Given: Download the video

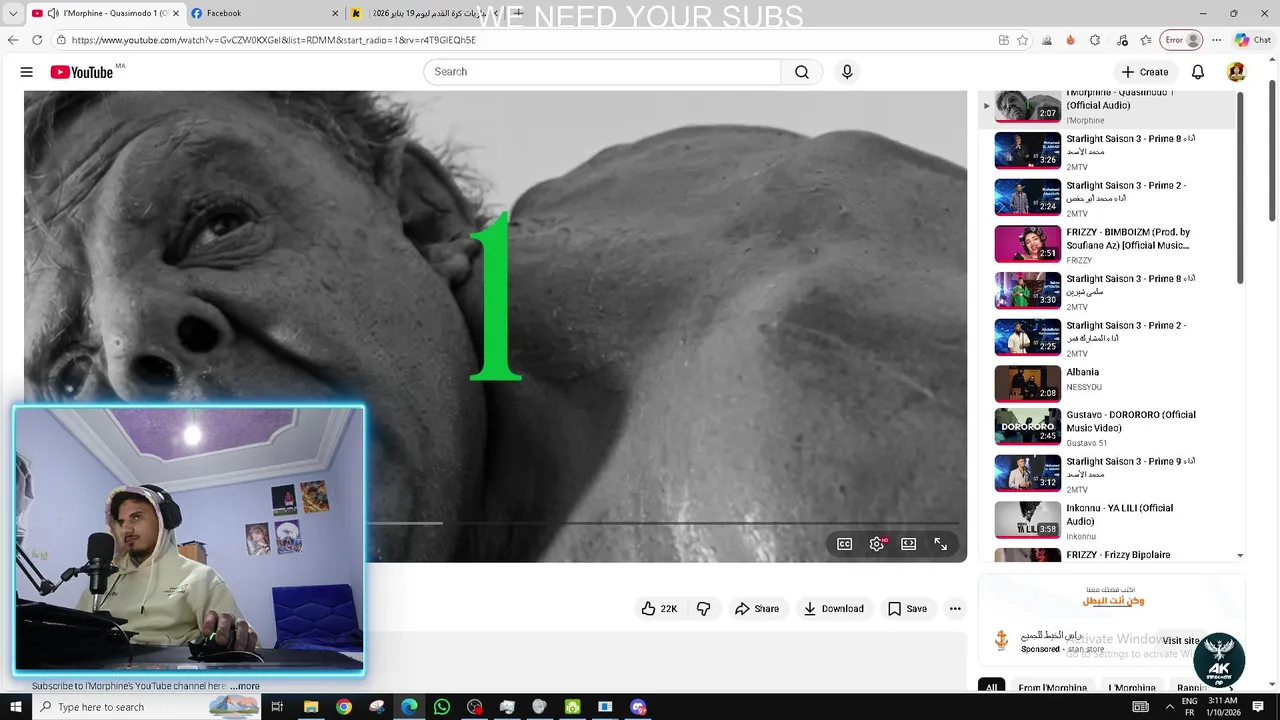Looking at the screenshot, I should pos(834,608).
